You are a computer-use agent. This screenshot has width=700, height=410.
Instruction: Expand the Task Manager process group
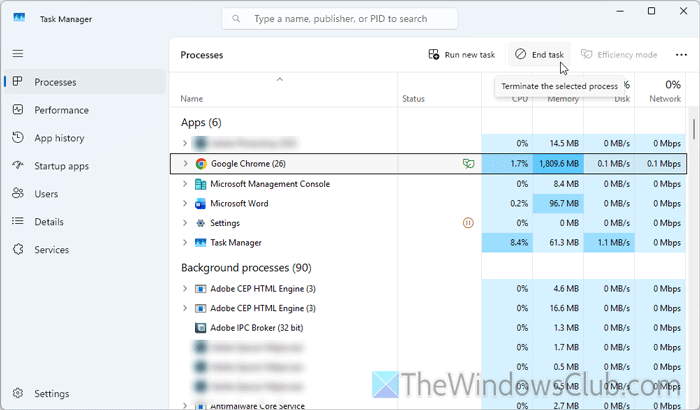(185, 243)
